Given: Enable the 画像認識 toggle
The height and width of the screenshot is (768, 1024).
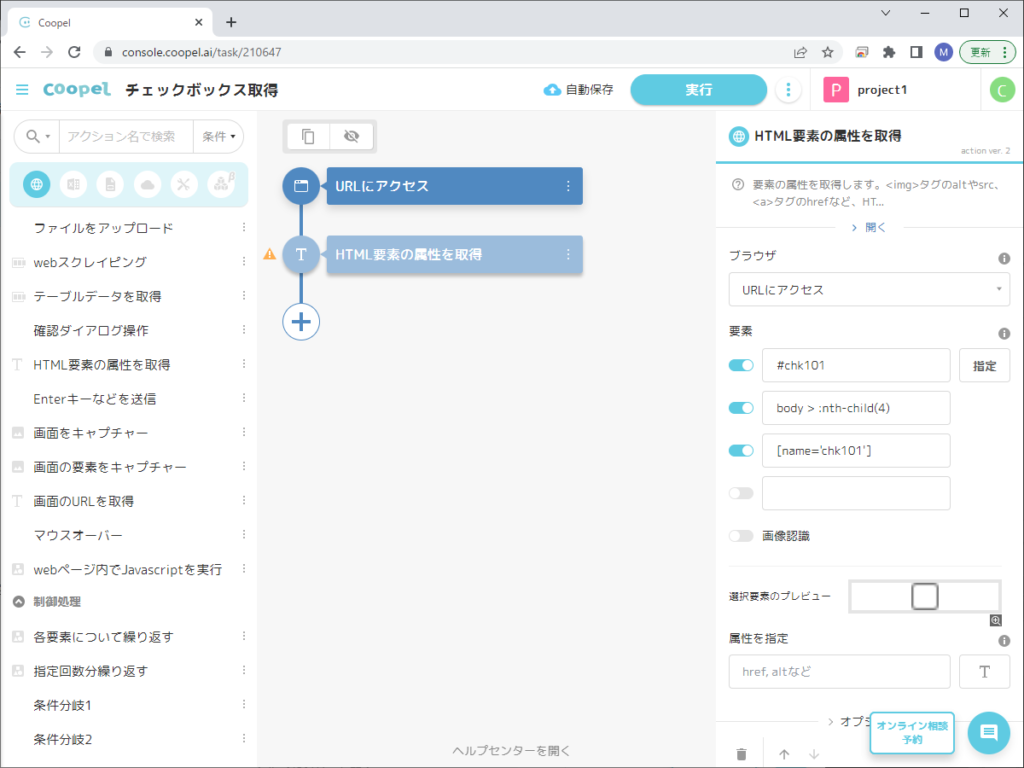Looking at the screenshot, I should (741, 536).
